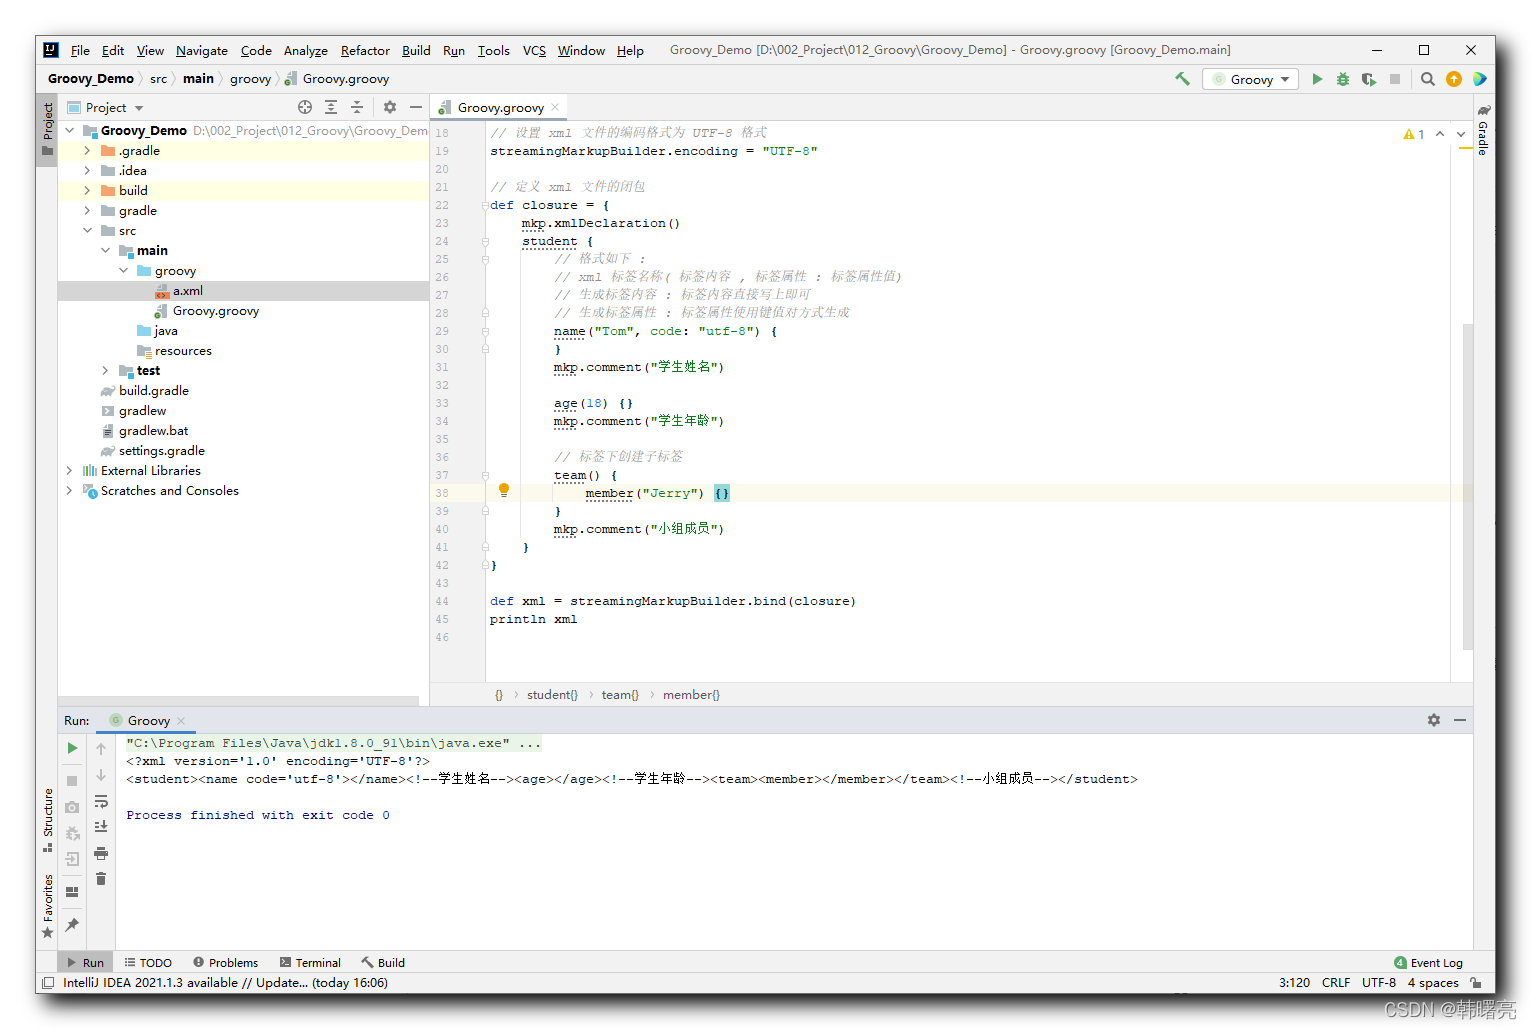The height and width of the screenshot is (1029, 1531).
Task: Open the VCS menu
Action: point(534,50)
